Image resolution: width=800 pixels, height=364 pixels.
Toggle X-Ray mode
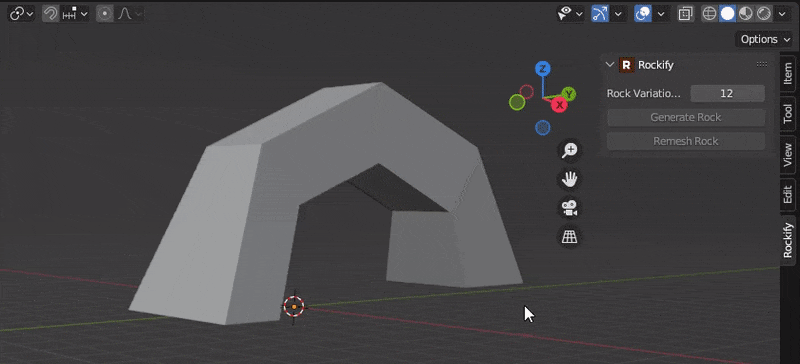[685, 14]
